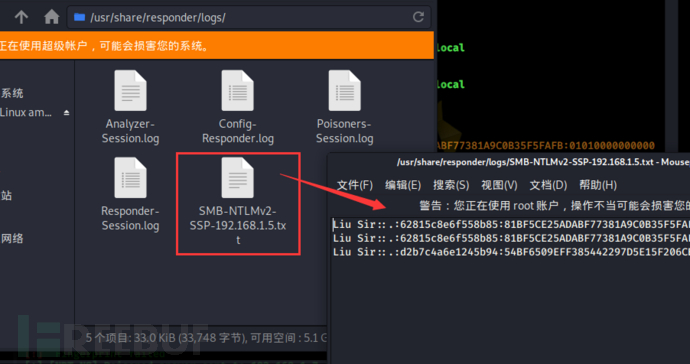
Task: Select 系统 in the sidebar
Action: point(12,93)
